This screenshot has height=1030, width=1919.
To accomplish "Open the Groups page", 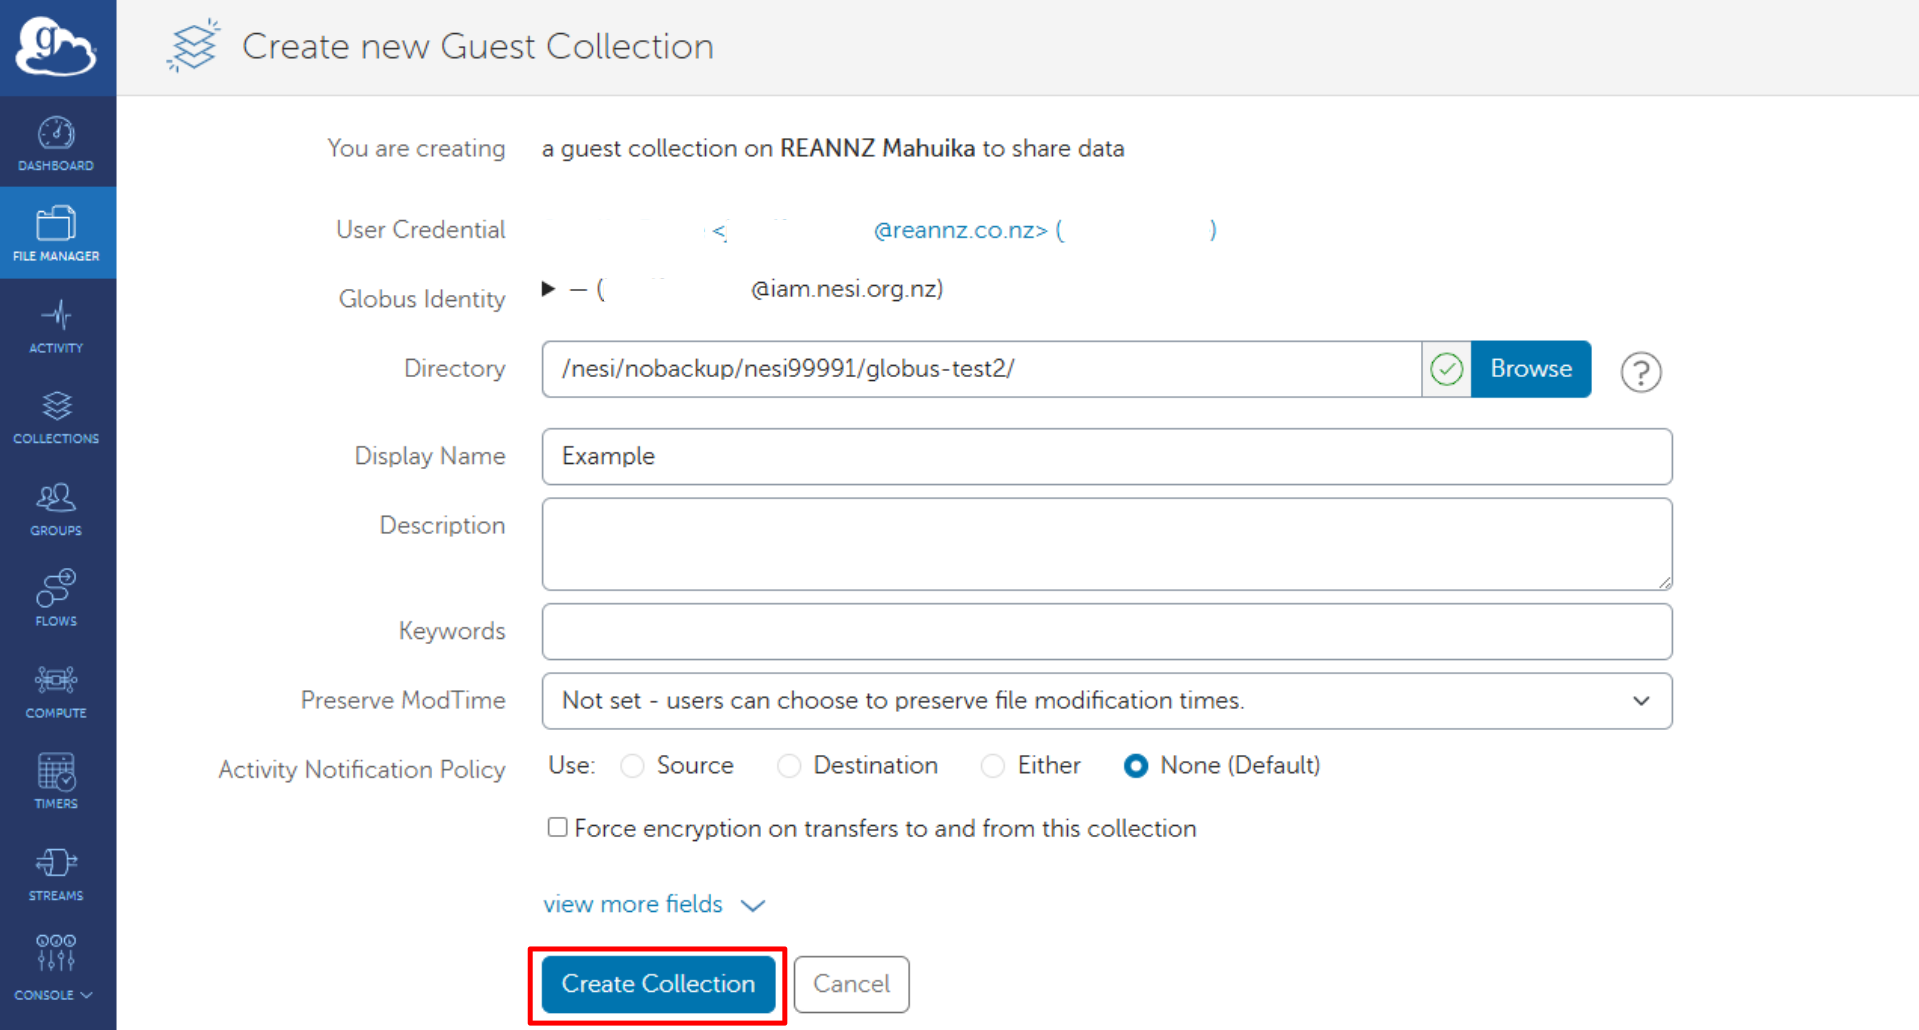I will pos(57,509).
